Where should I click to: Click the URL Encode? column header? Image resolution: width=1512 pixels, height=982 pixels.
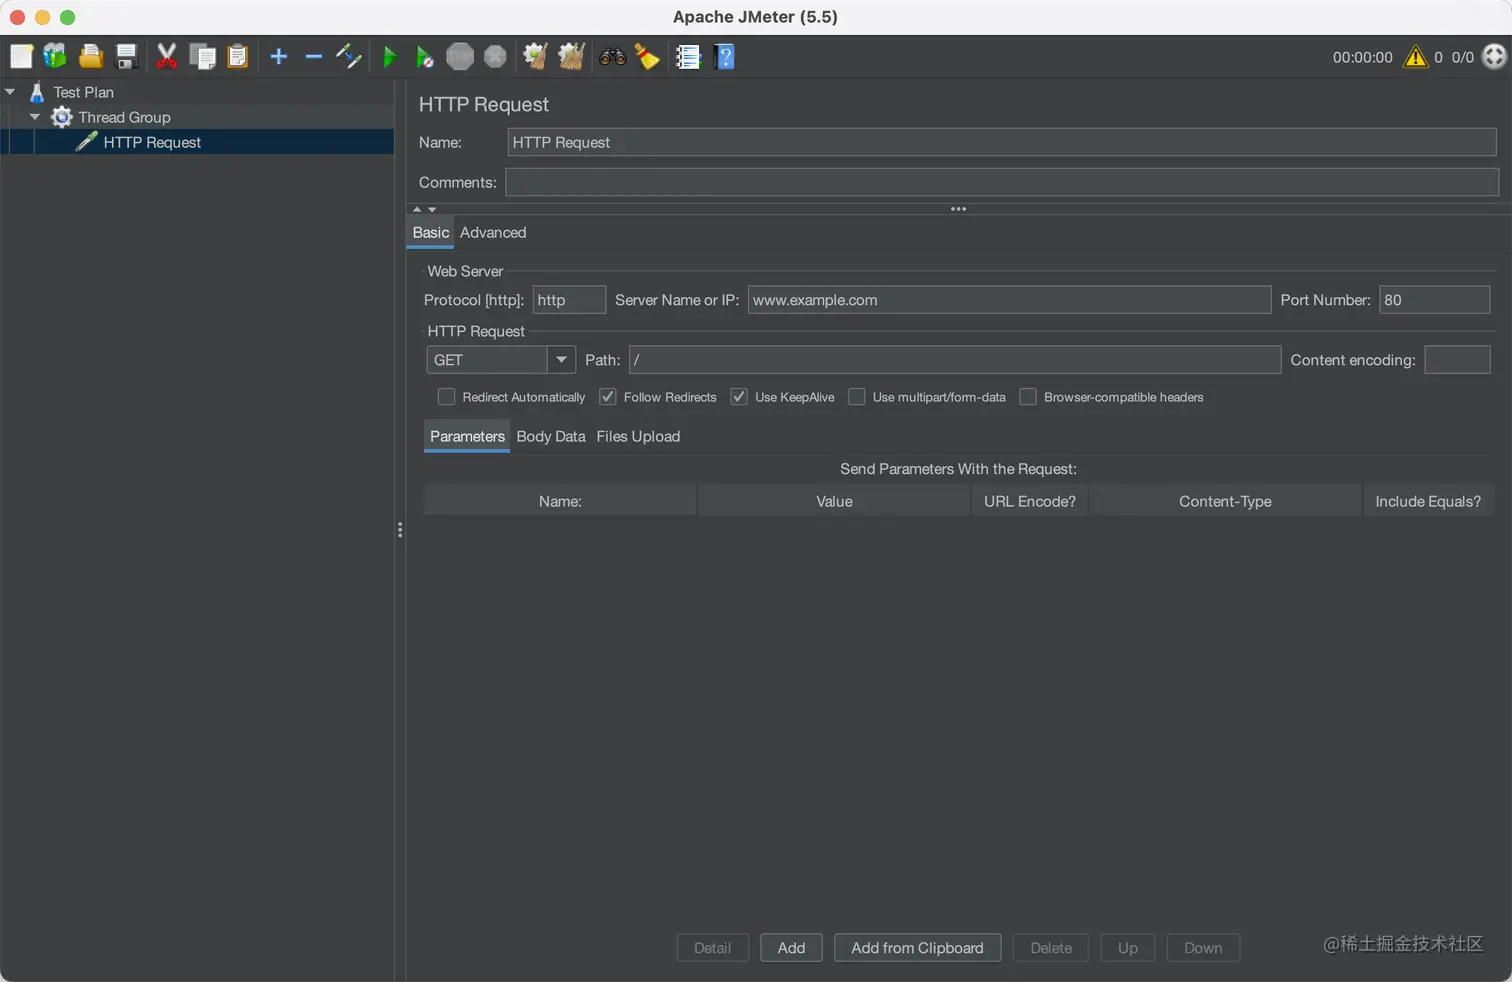pyautogui.click(x=1030, y=501)
